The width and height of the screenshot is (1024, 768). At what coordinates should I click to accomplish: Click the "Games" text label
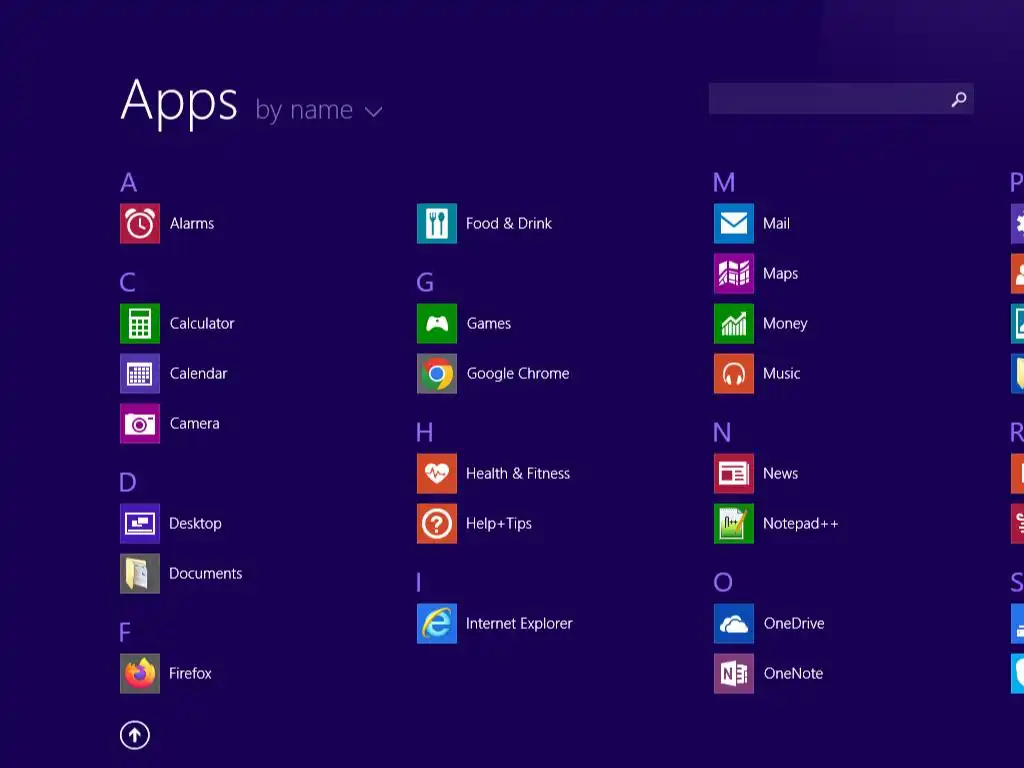pos(488,323)
